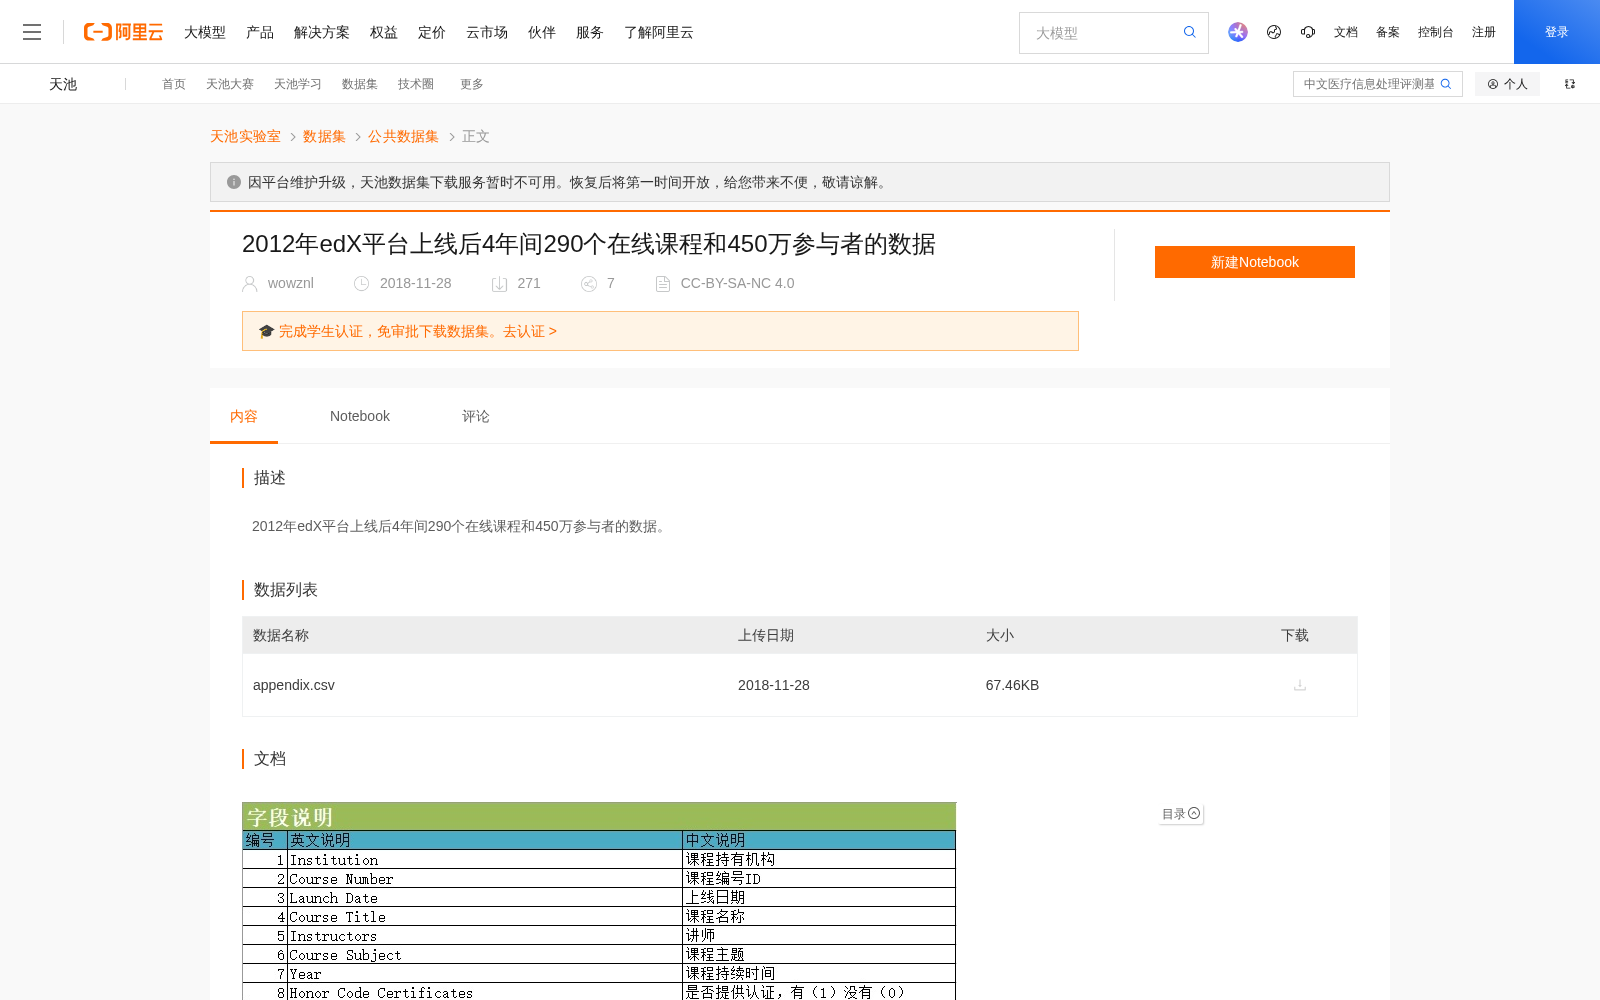Open the 伙伴 menu
The height and width of the screenshot is (1000, 1600).
pyautogui.click(x=542, y=32)
